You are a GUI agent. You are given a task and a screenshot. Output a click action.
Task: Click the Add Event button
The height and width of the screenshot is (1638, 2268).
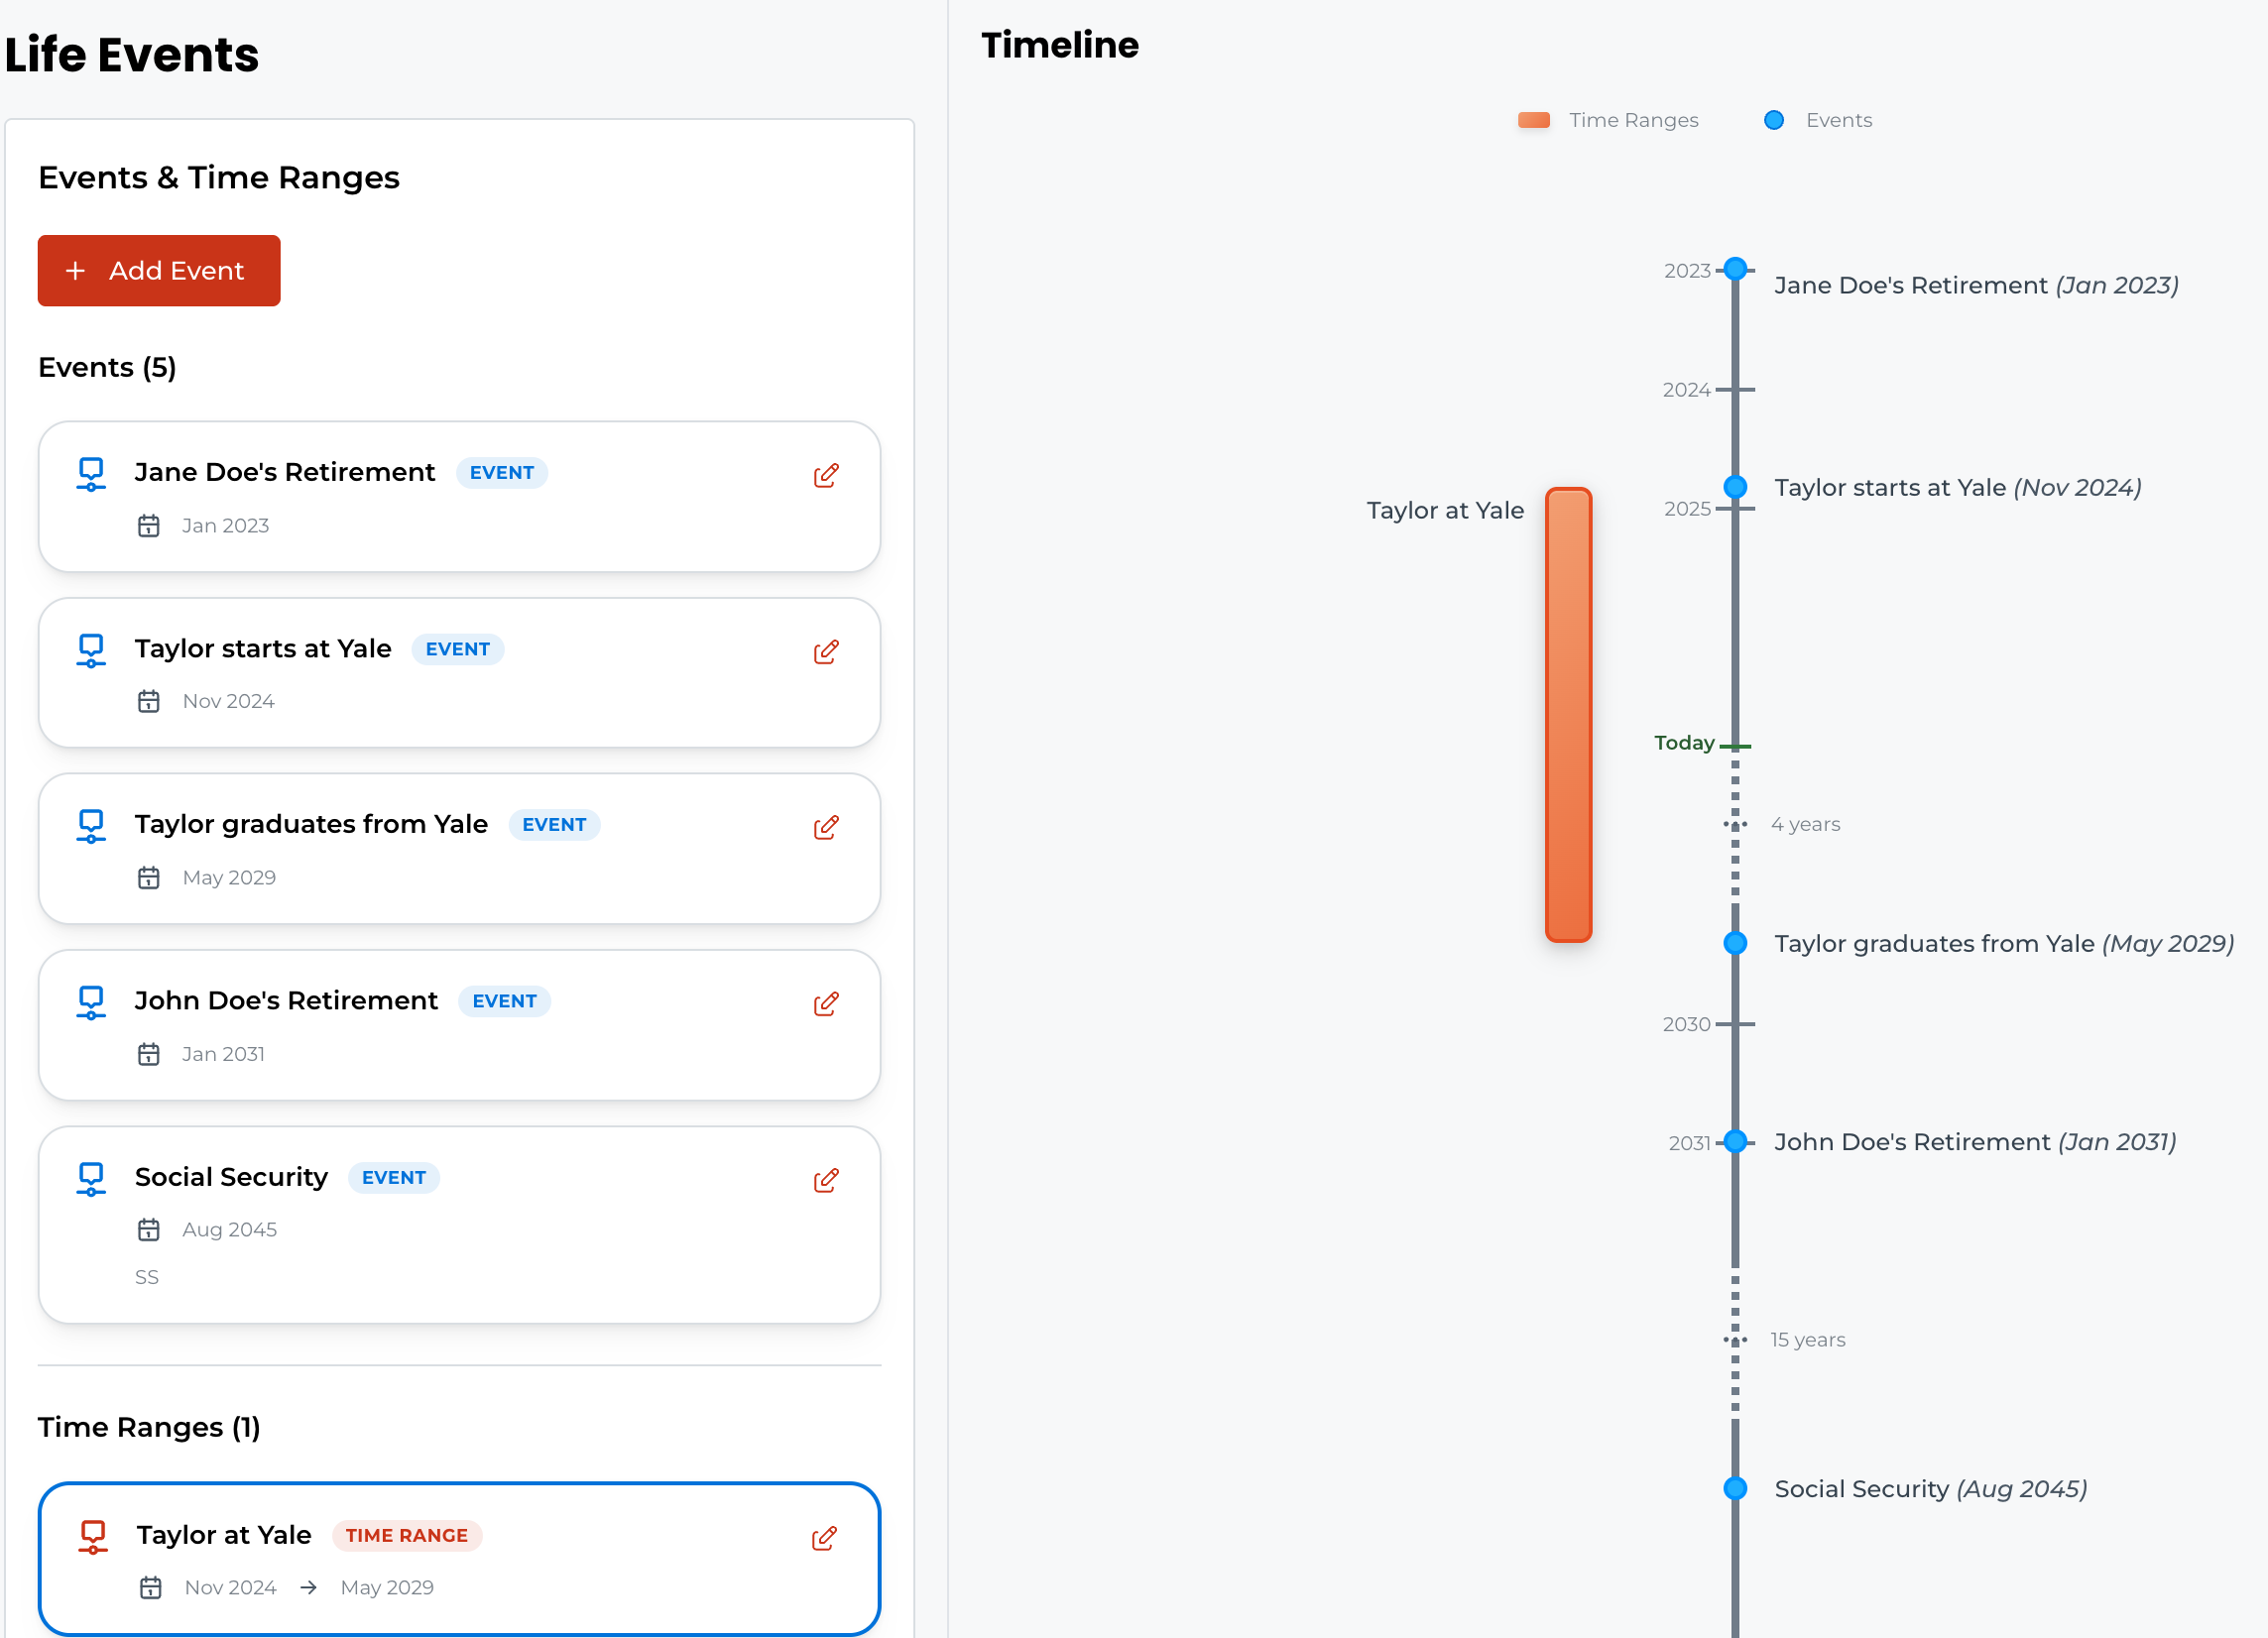159,271
